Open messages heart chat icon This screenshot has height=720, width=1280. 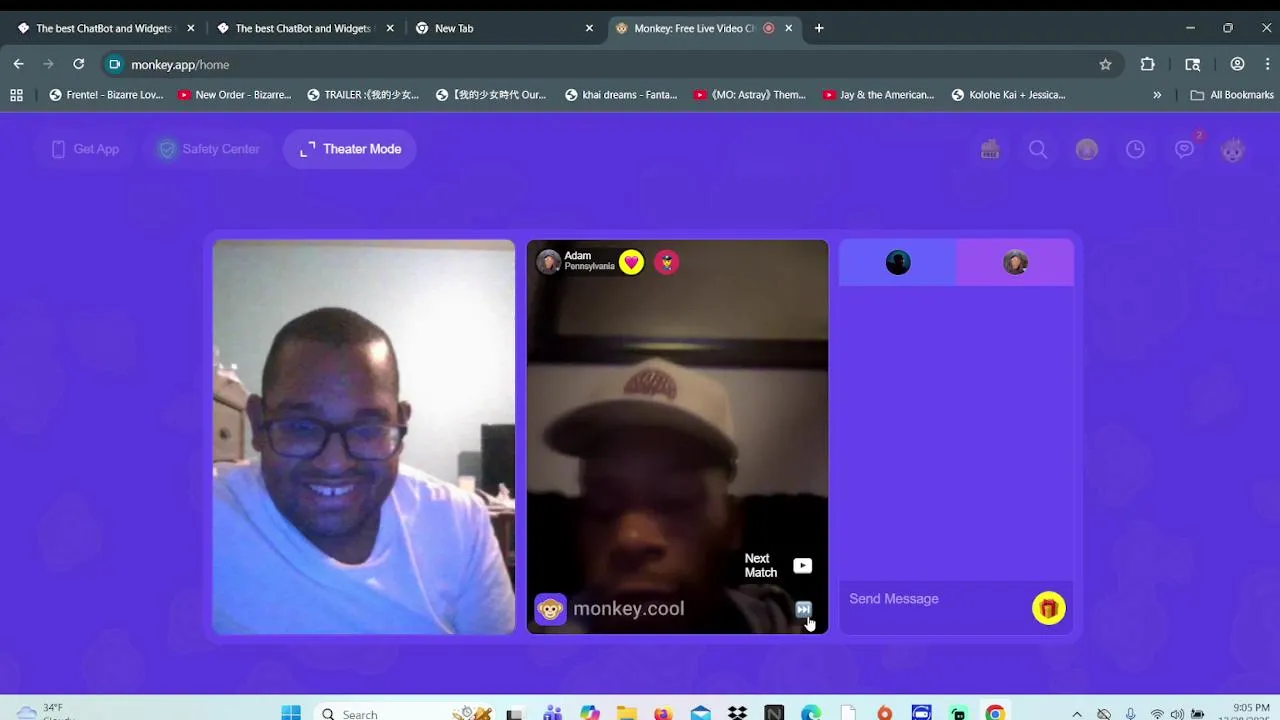(1184, 149)
